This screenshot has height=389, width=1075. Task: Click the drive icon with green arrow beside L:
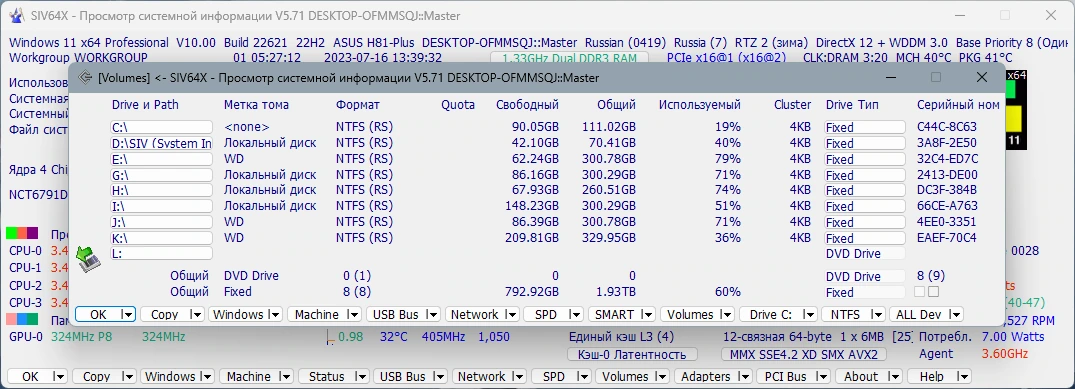(x=88, y=259)
